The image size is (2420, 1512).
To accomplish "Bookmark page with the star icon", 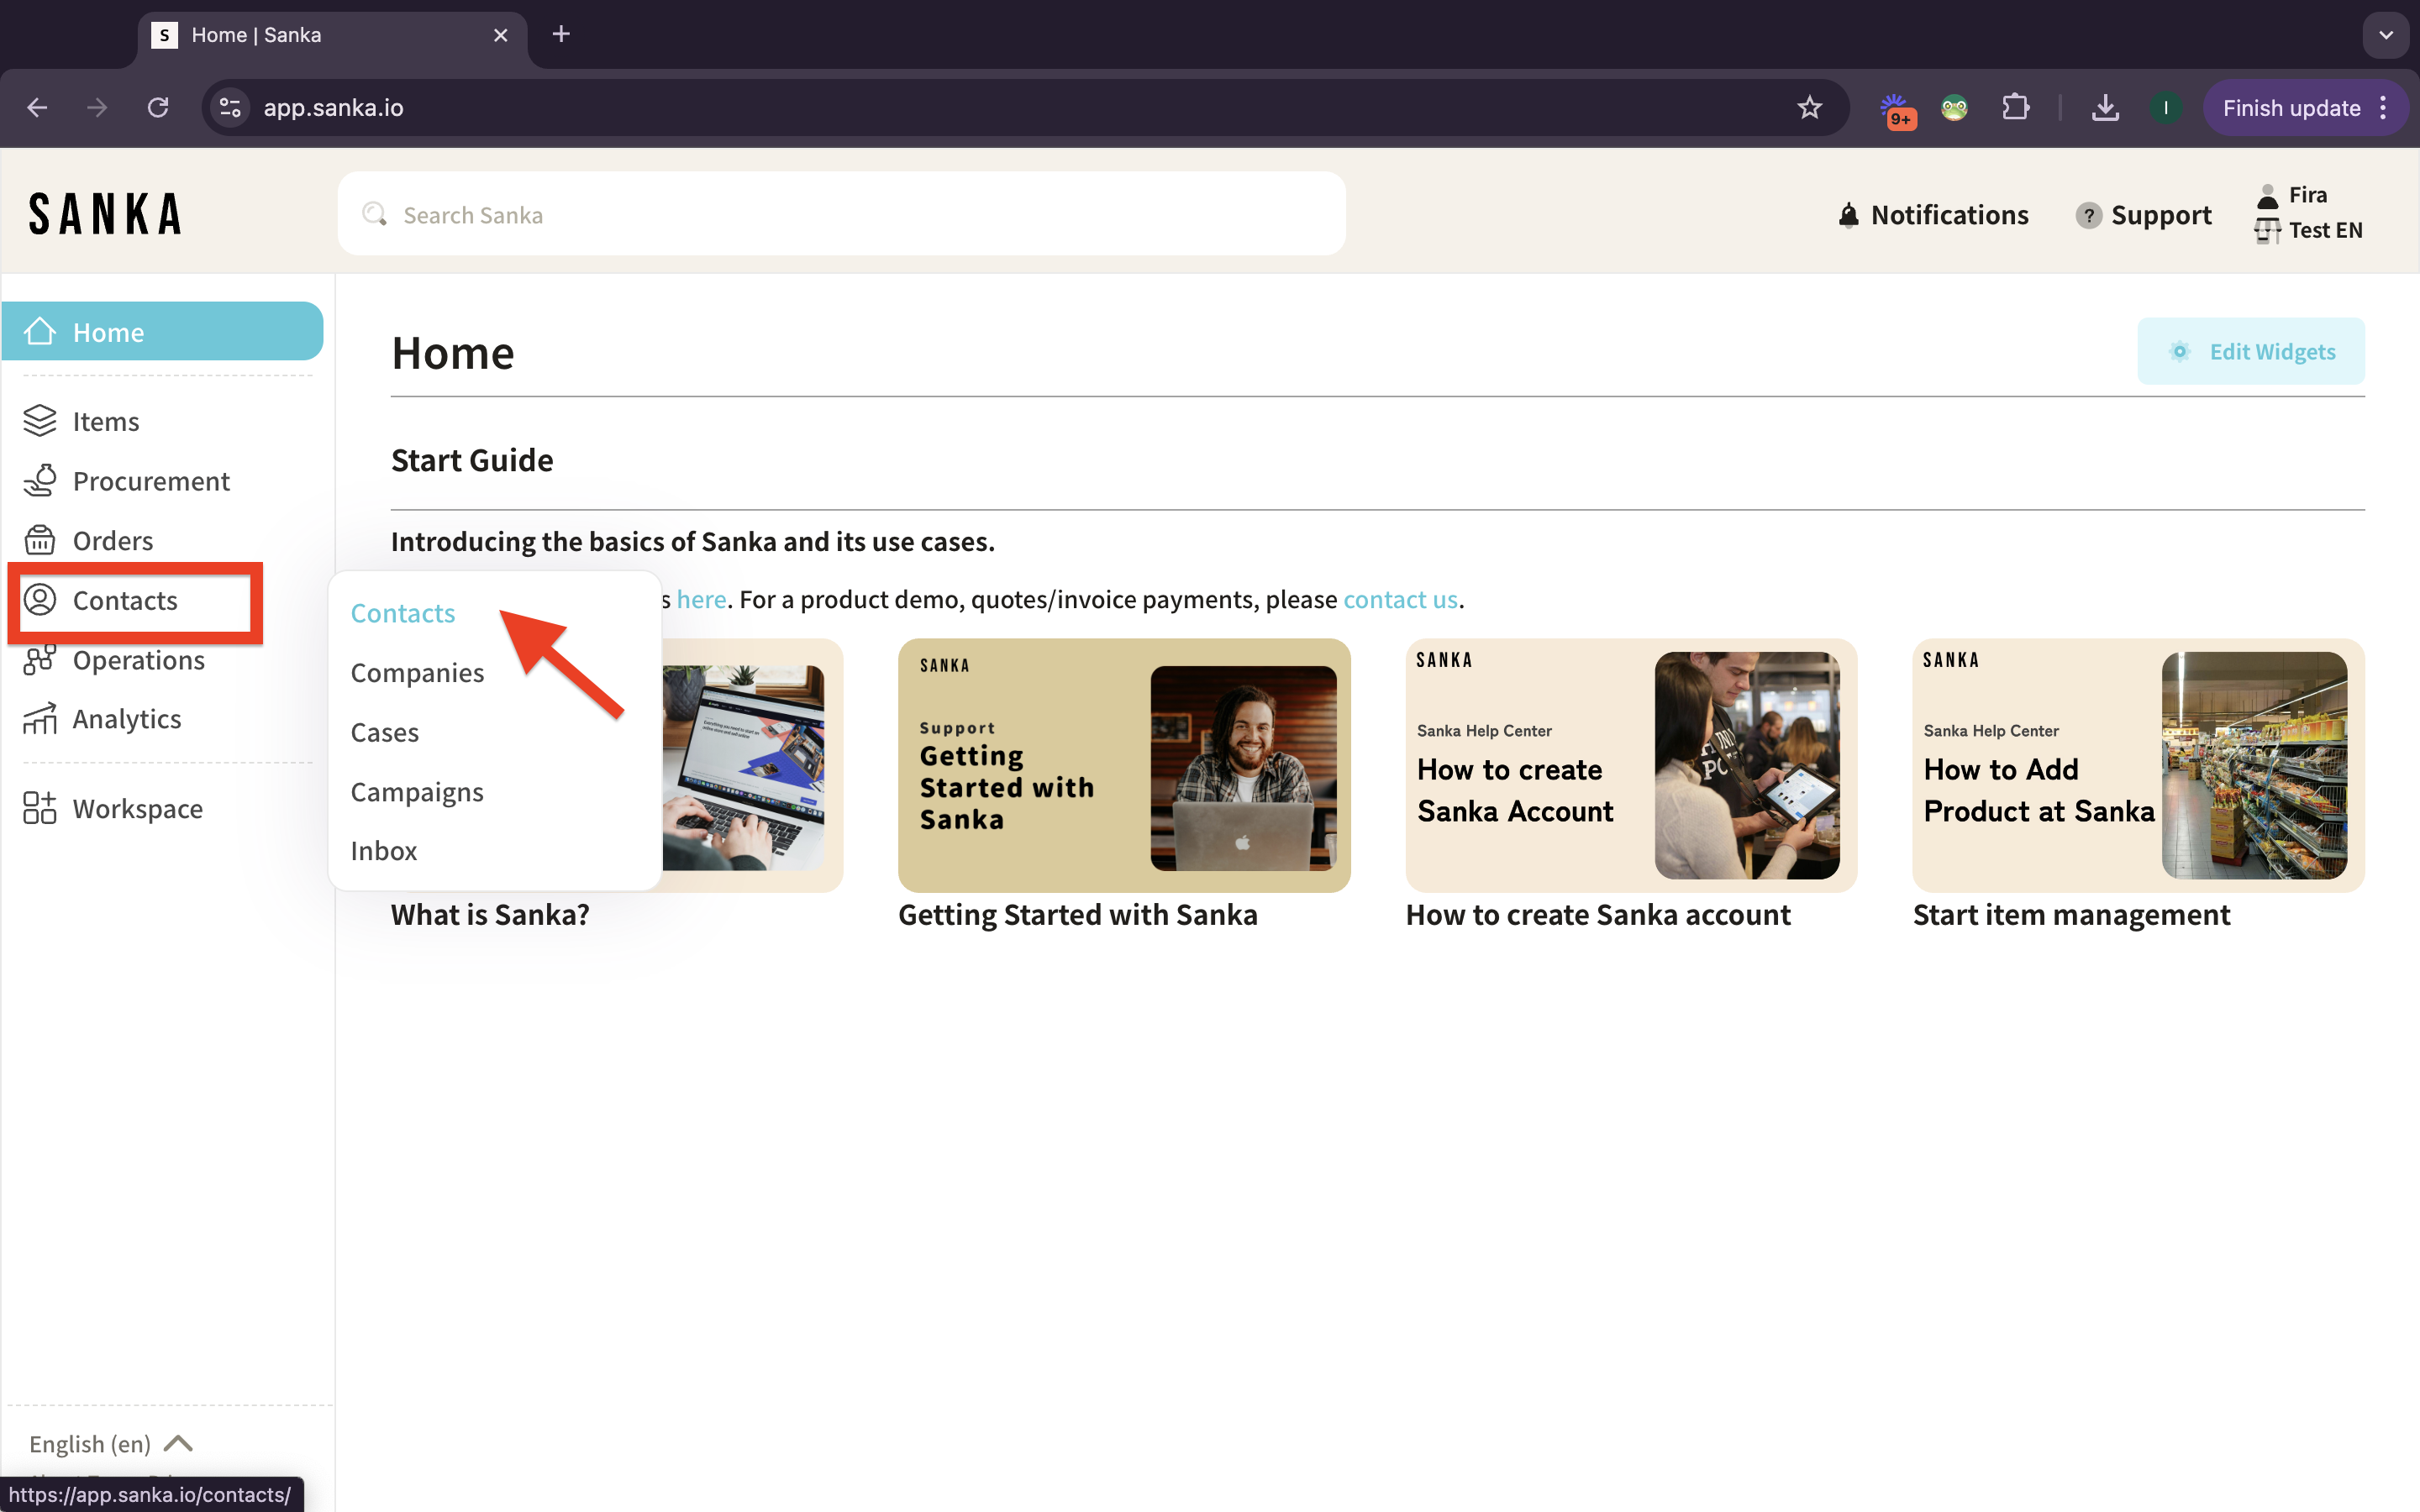I will 1809,108.
